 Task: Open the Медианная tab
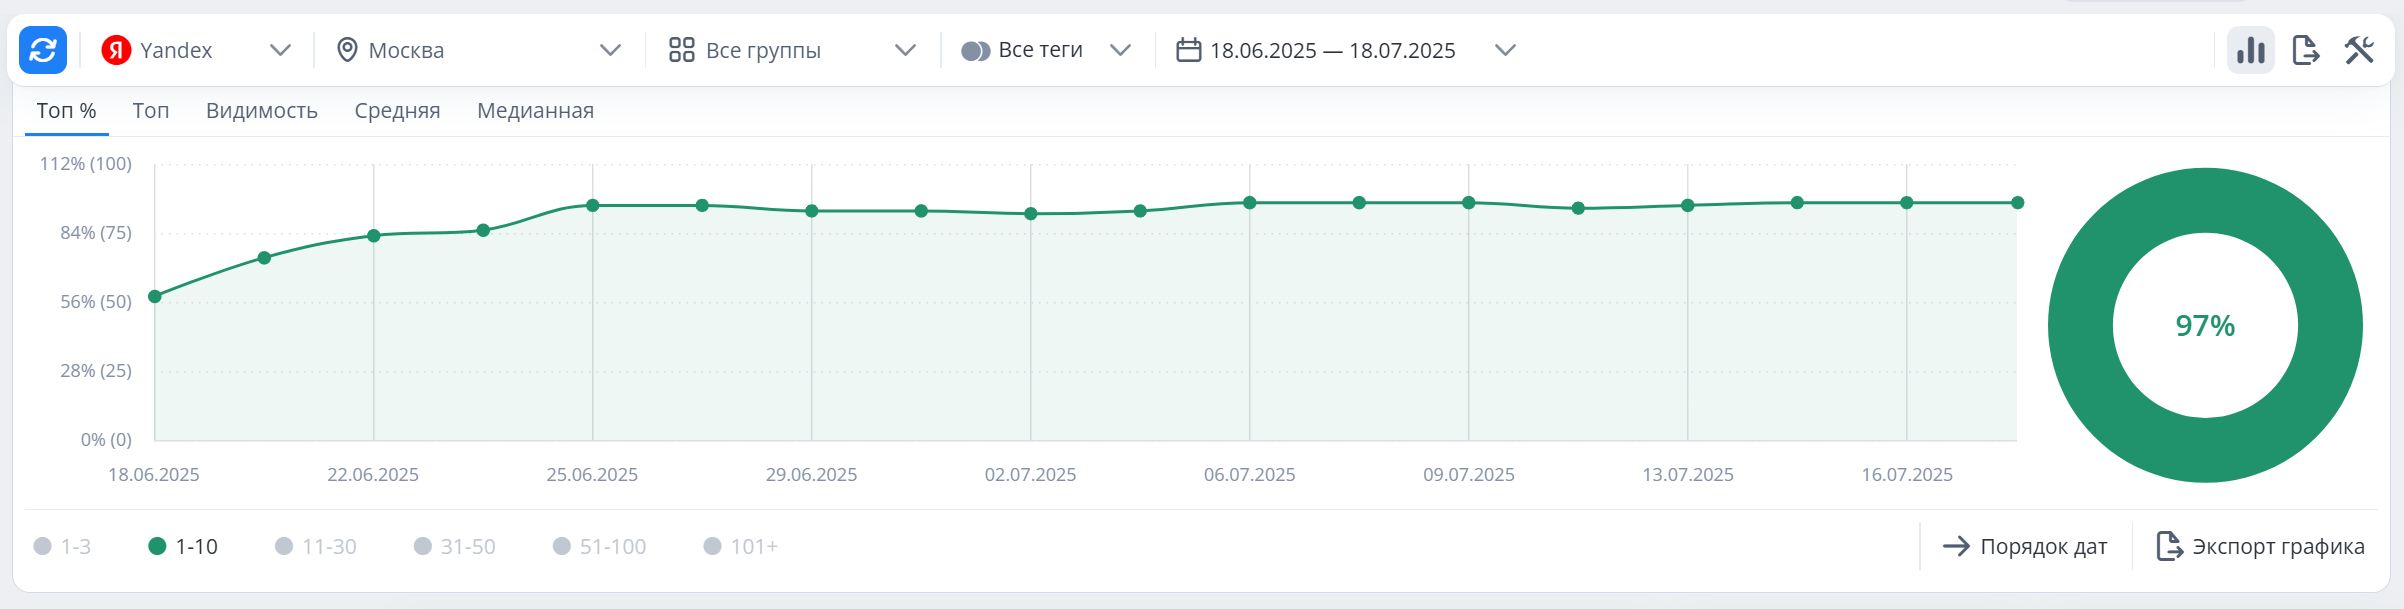click(x=535, y=111)
